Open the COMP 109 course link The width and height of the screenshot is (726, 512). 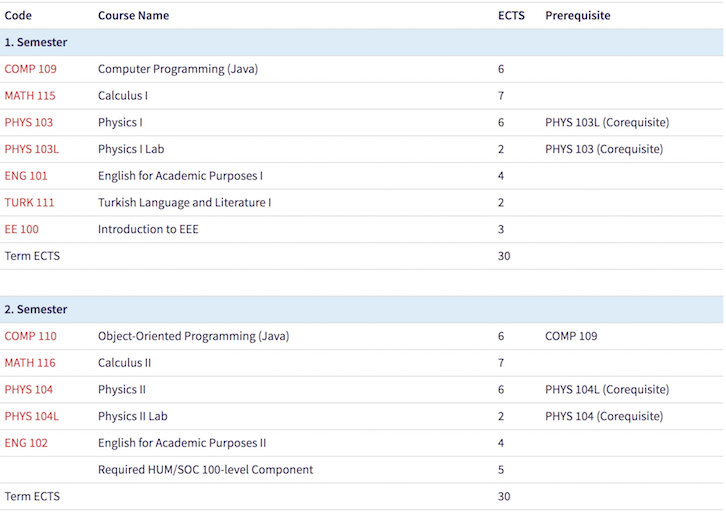click(x=31, y=69)
